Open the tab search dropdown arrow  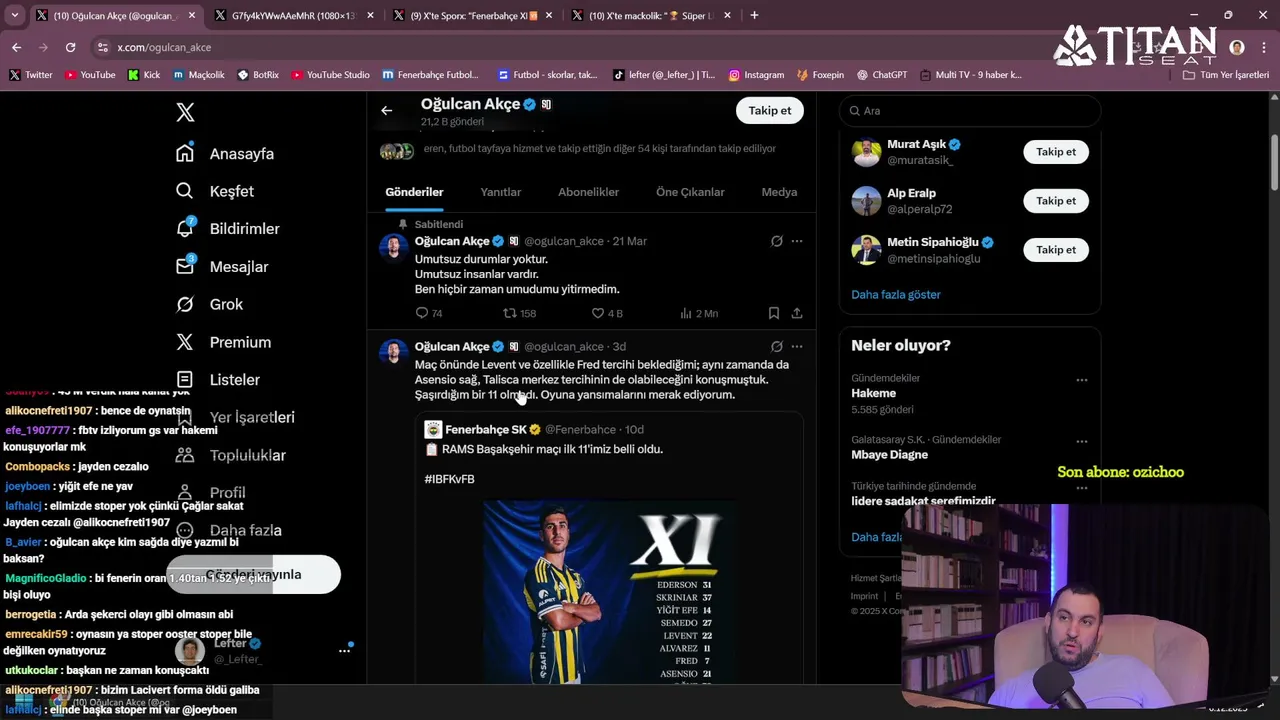point(17,15)
